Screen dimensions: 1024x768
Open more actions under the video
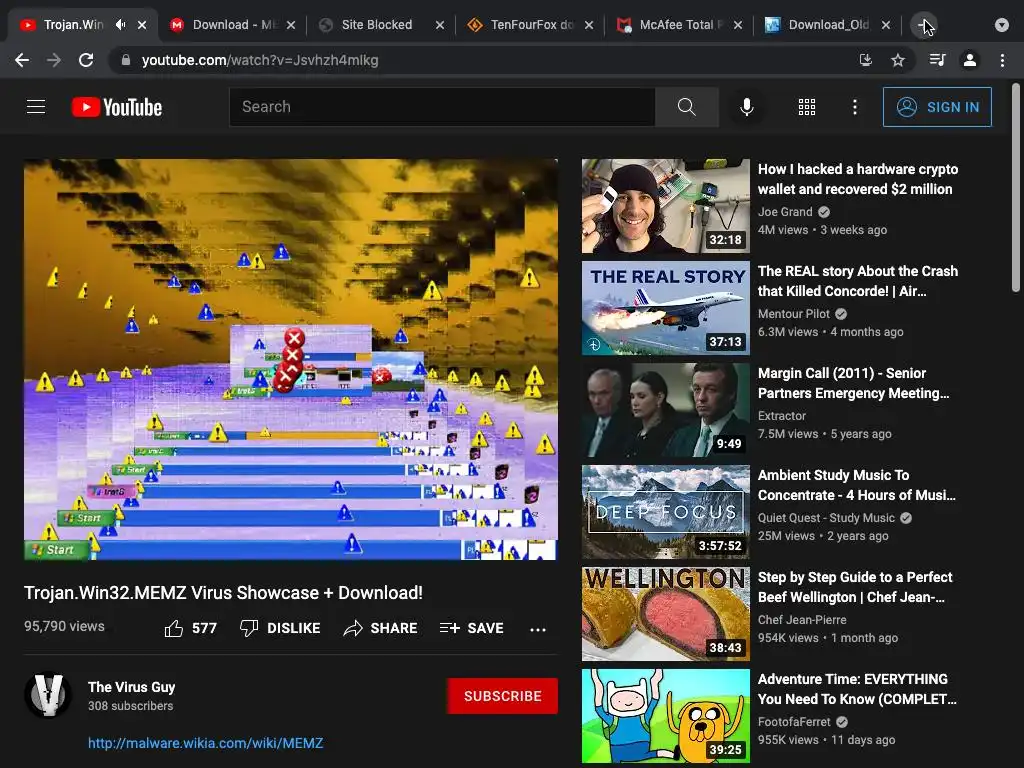[x=537, y=630]
